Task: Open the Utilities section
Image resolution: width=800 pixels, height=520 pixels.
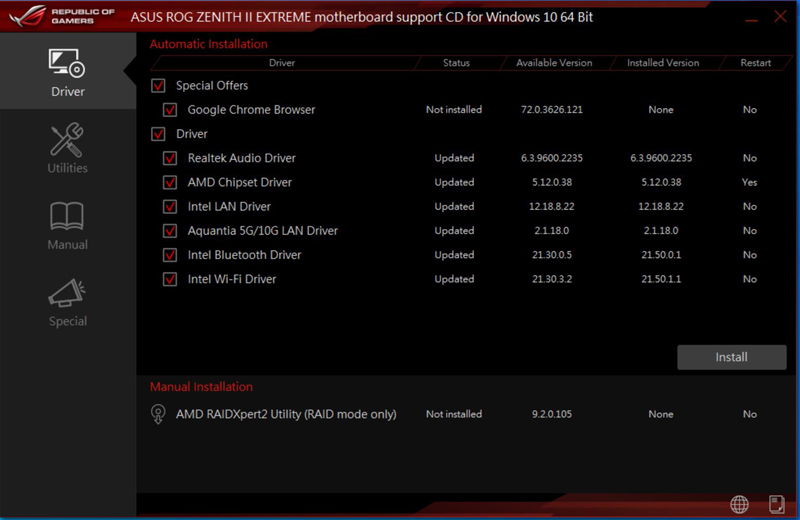Action: pyautogui.click(x=67, y=148)
